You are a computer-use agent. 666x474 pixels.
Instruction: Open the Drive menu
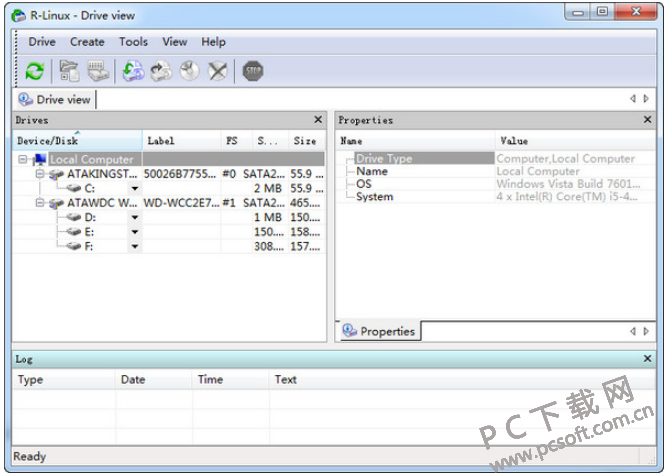click(42, 42)
